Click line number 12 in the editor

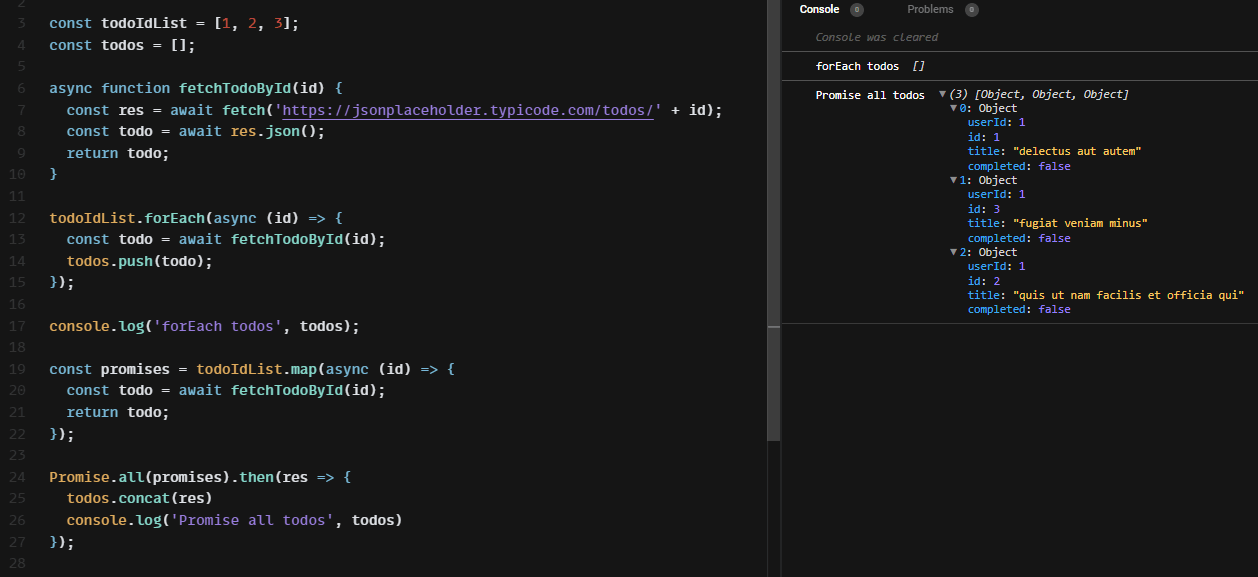[17, 217]
